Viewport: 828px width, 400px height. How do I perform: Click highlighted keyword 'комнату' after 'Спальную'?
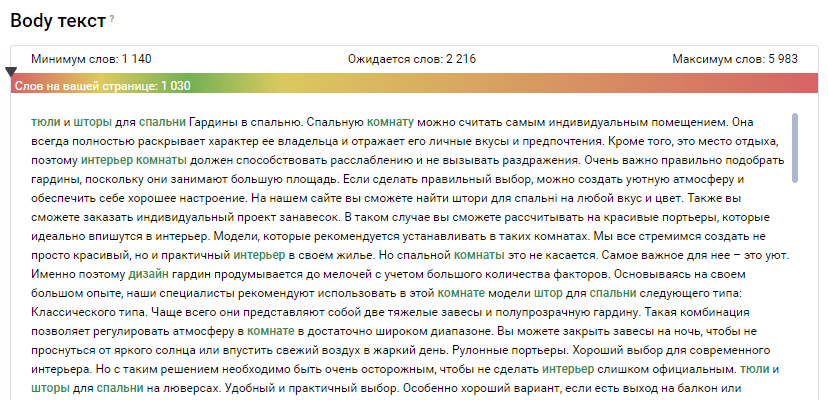tap(390, 122)
